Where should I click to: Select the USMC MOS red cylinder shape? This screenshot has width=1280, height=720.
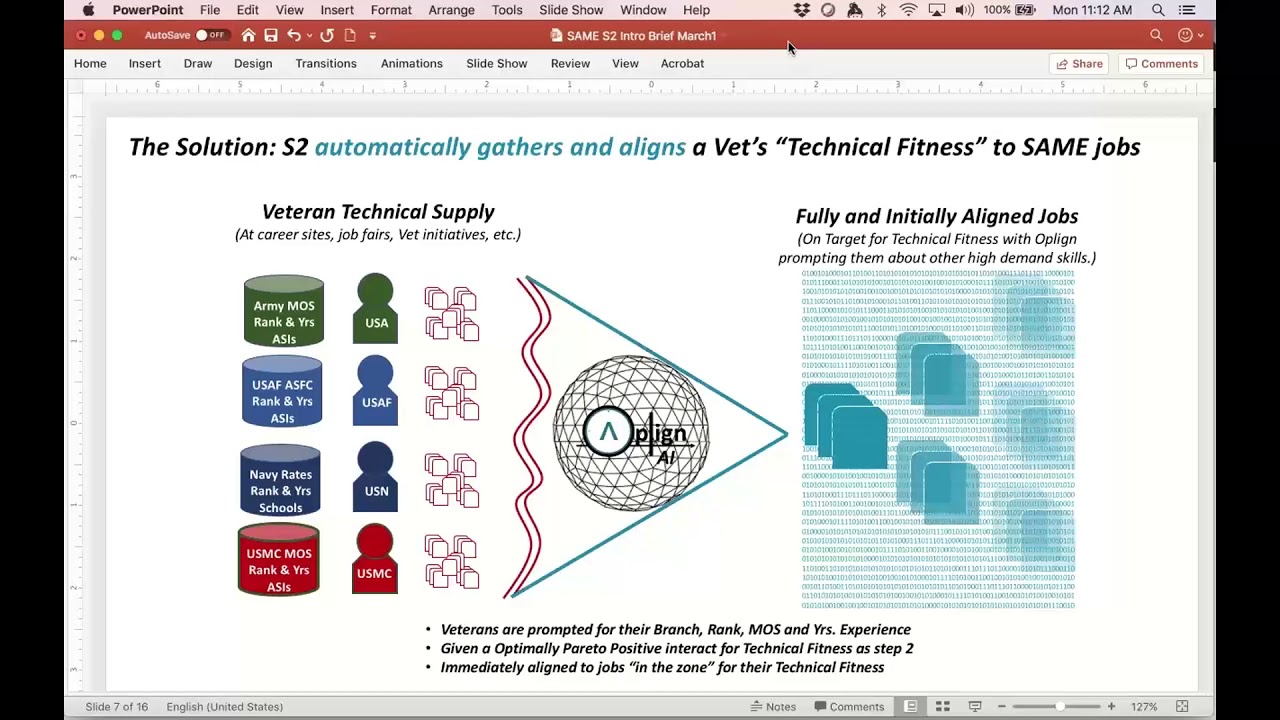(279, 560)
